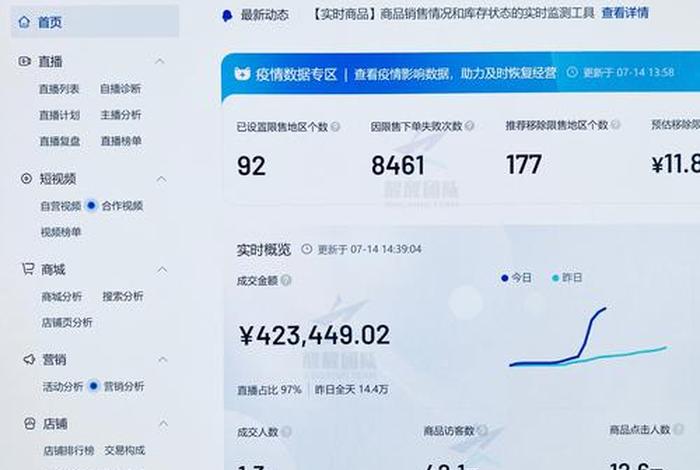The width and height of the screenshot is (700, 470).
Task: Click the home icon beside 首页
Action: (x=24, y=22)
